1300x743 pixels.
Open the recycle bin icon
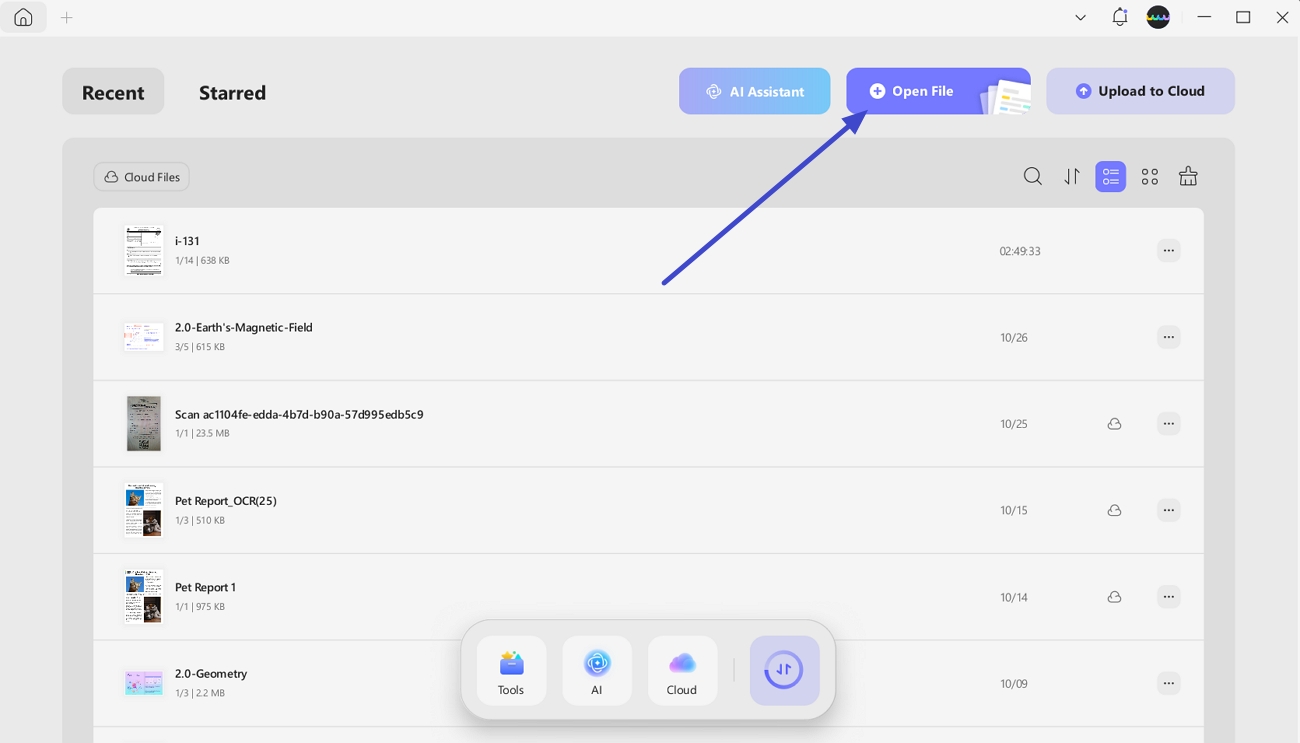click(1188, 176)
